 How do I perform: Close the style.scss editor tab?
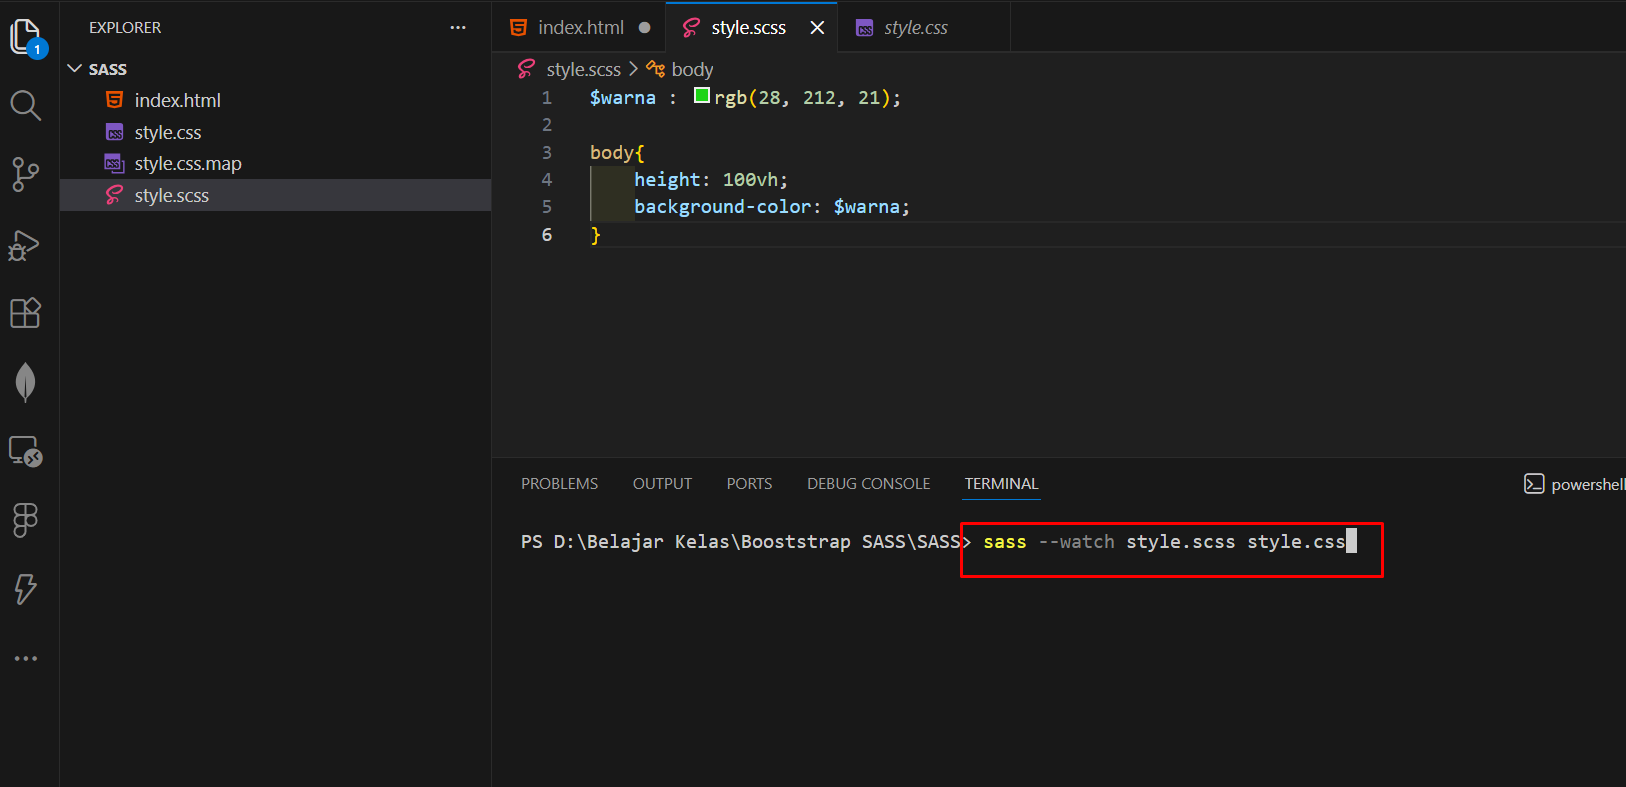click(817, 28)
